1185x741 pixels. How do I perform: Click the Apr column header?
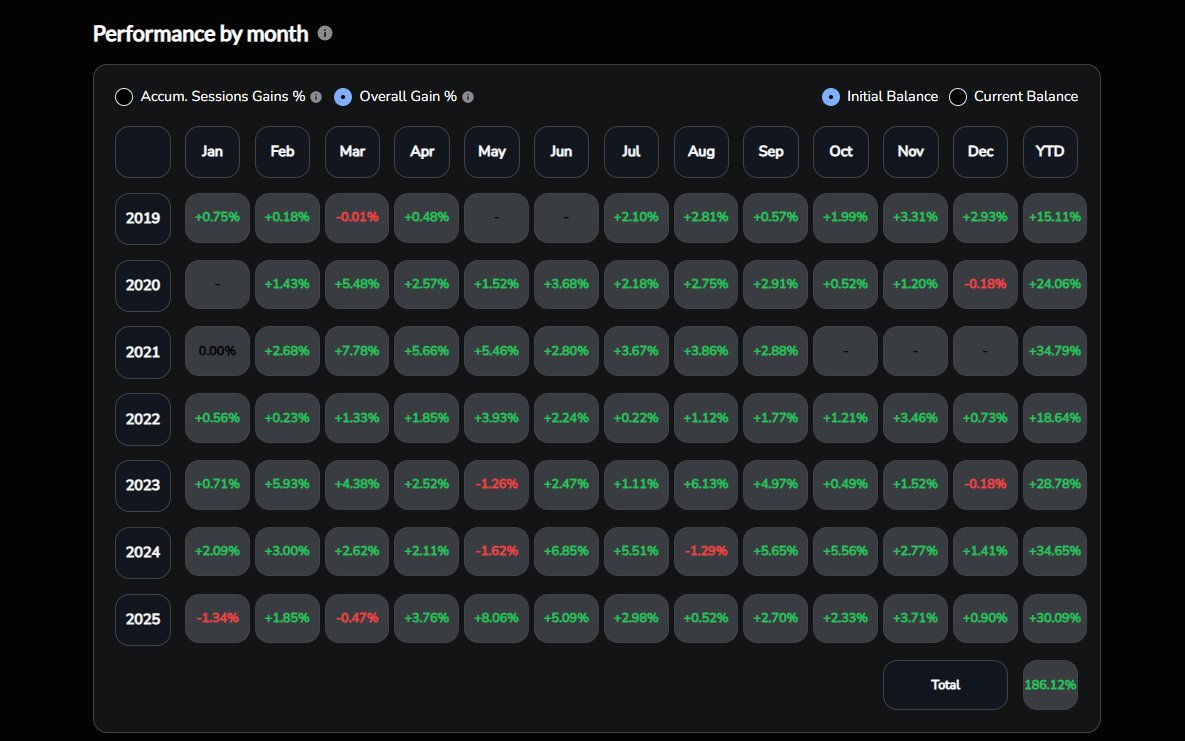[422, 152]
